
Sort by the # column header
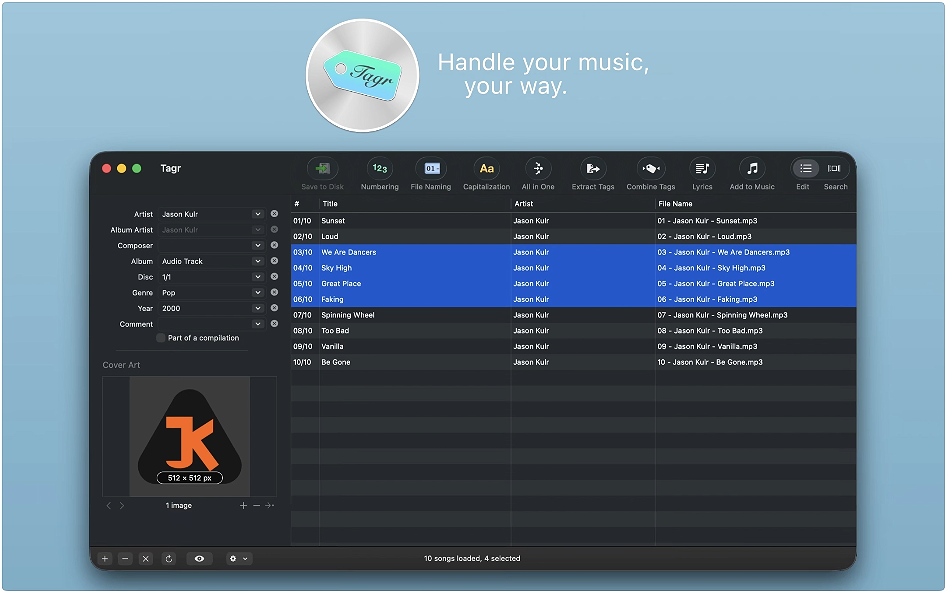(305, 204)
